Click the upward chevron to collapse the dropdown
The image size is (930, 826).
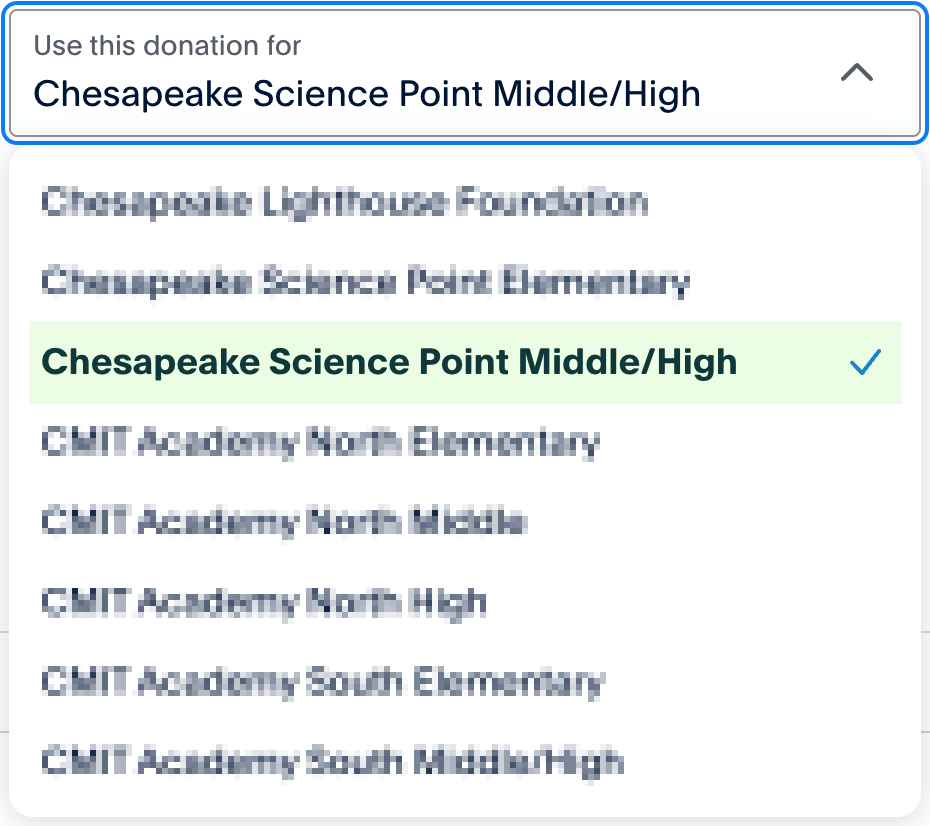(x=856, y=73)
